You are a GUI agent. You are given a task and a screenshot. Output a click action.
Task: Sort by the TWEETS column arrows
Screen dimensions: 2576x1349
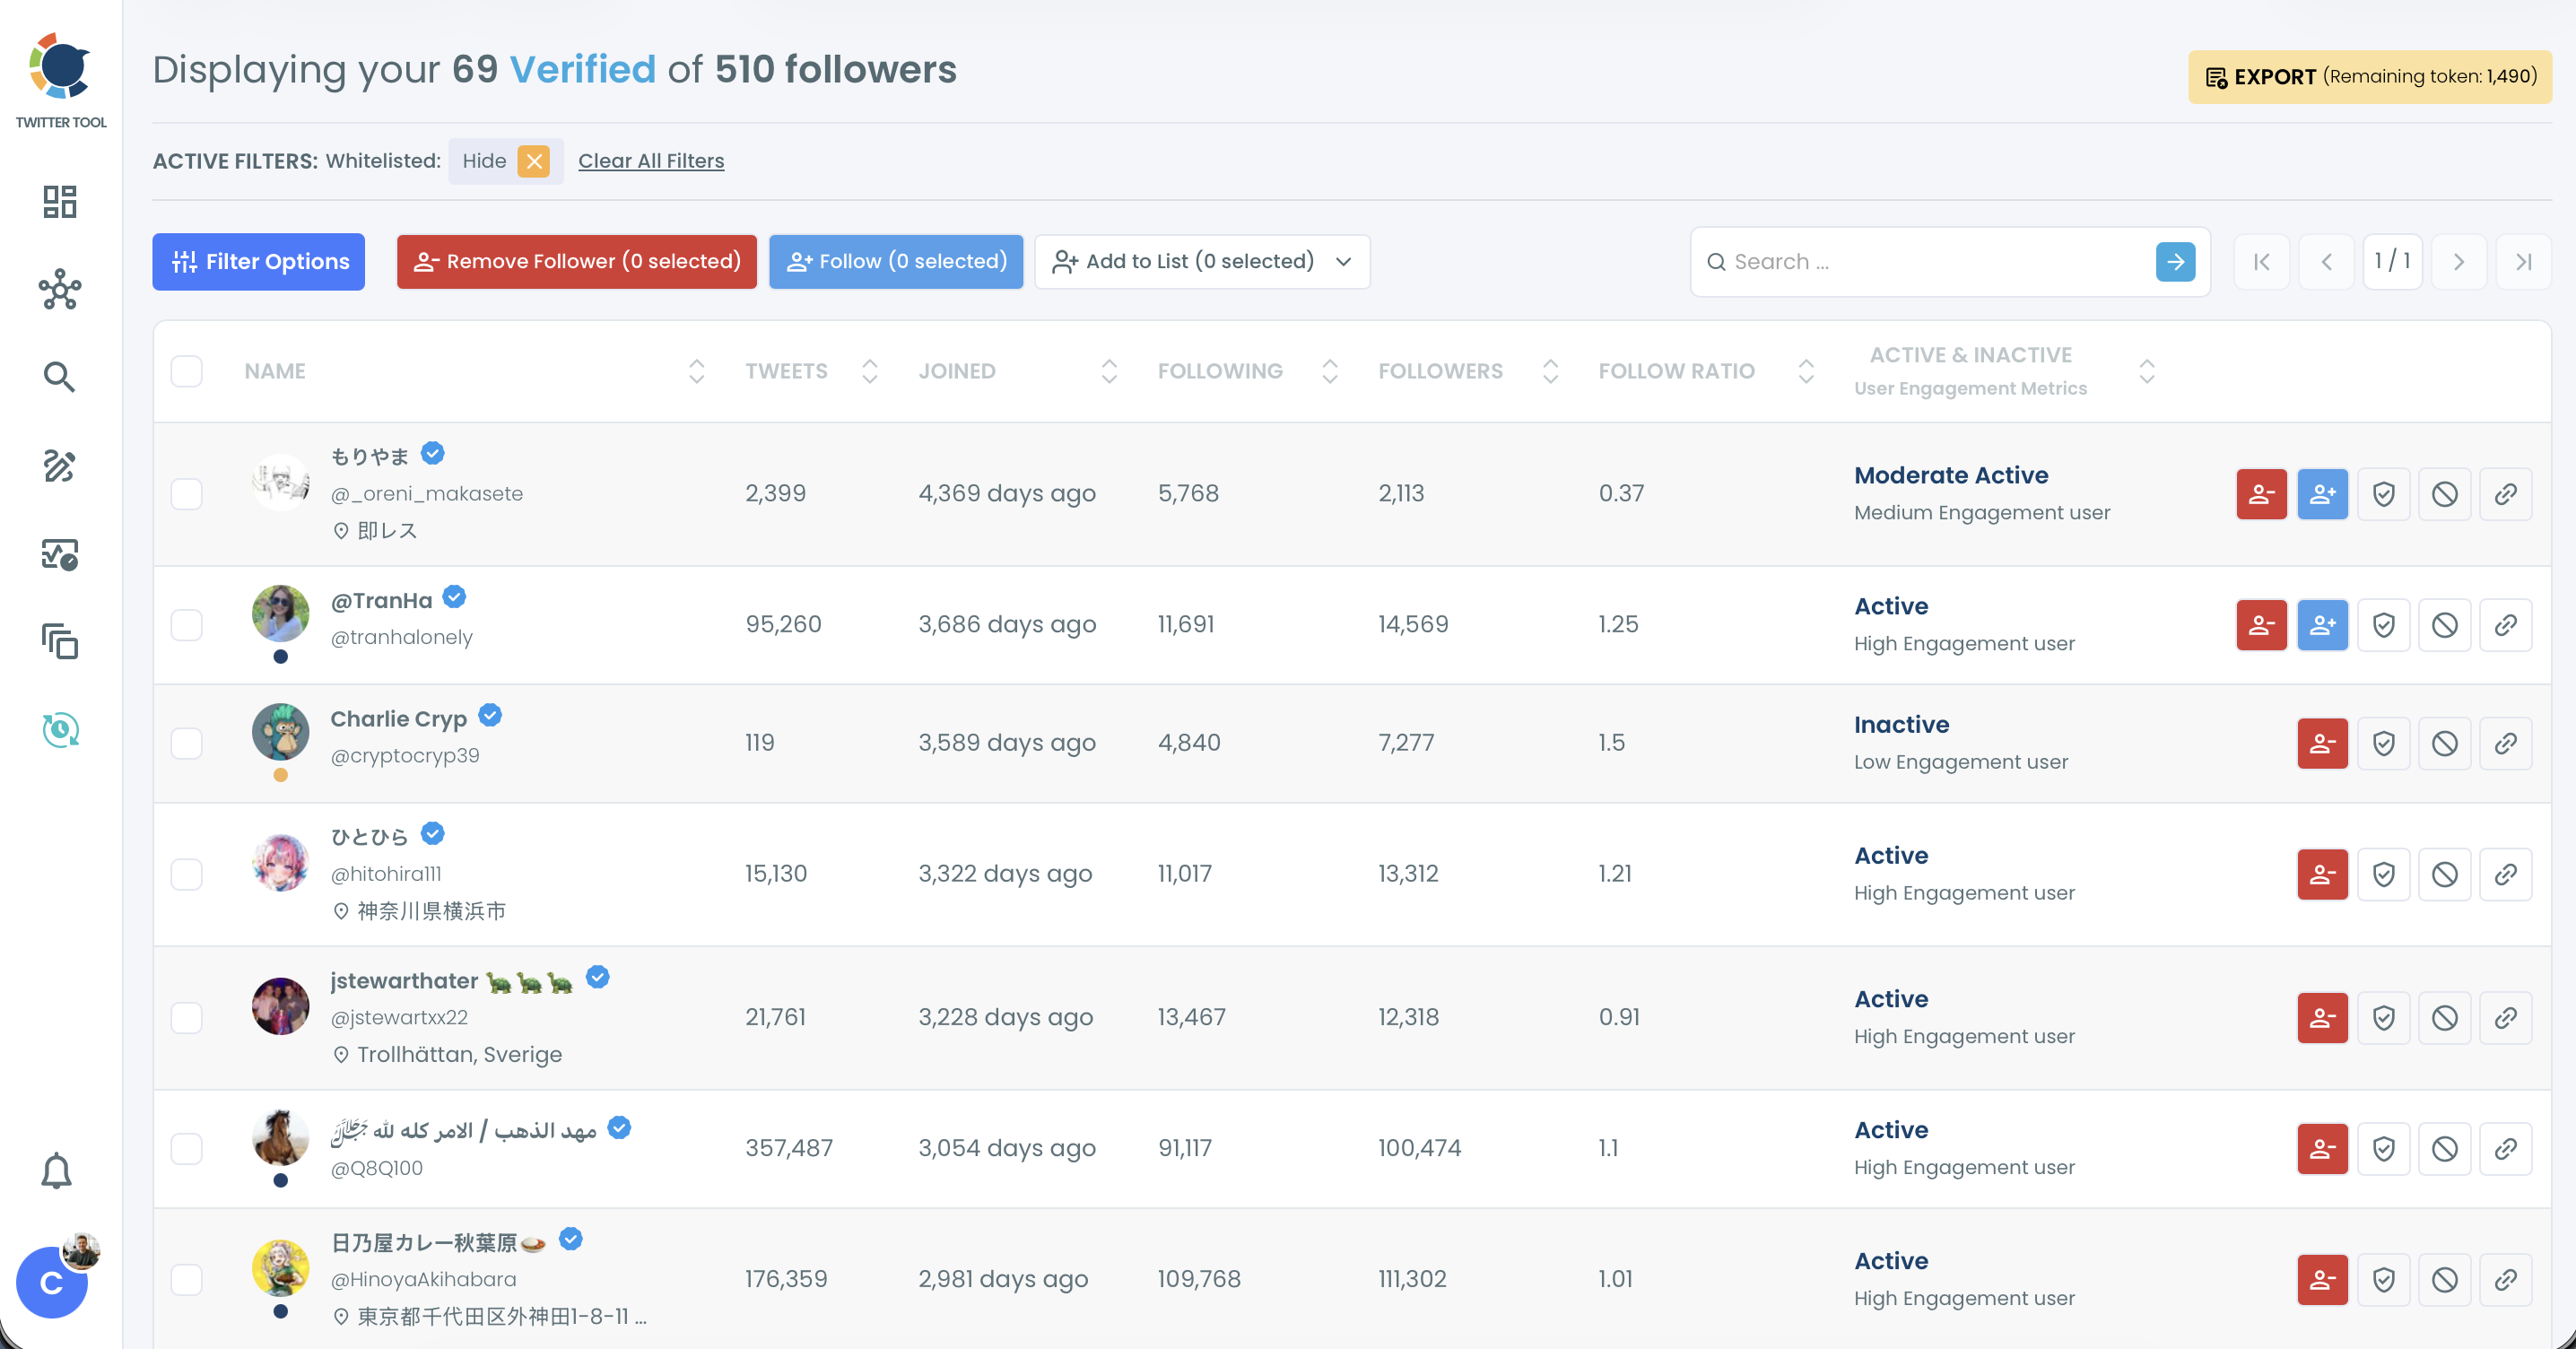pos(869,371)
